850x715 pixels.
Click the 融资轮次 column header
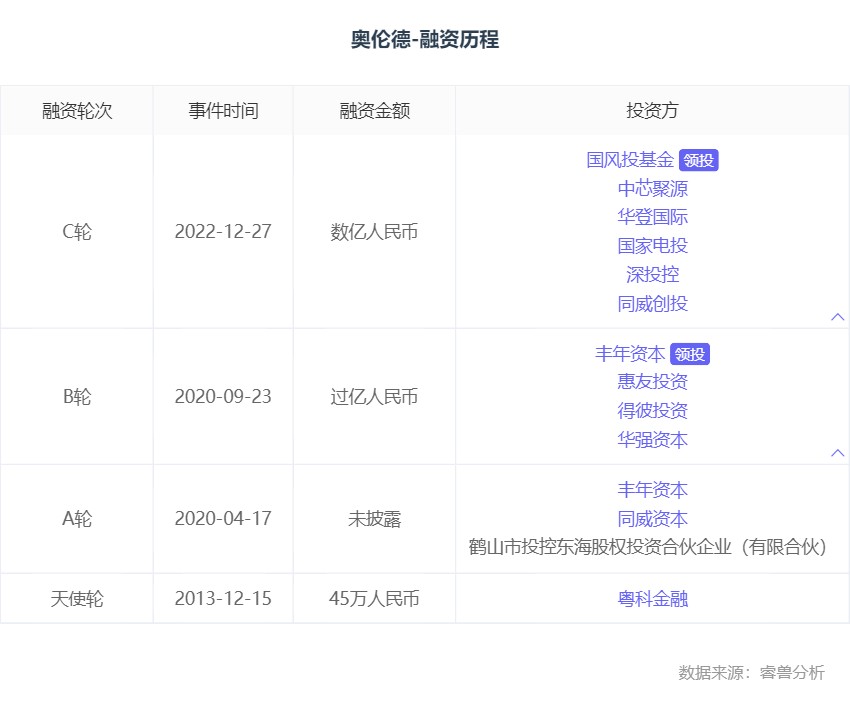click(x=77, y=111)
